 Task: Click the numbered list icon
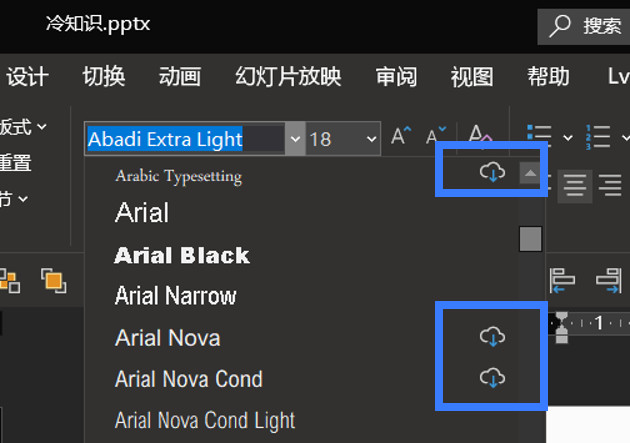(598, 137)
